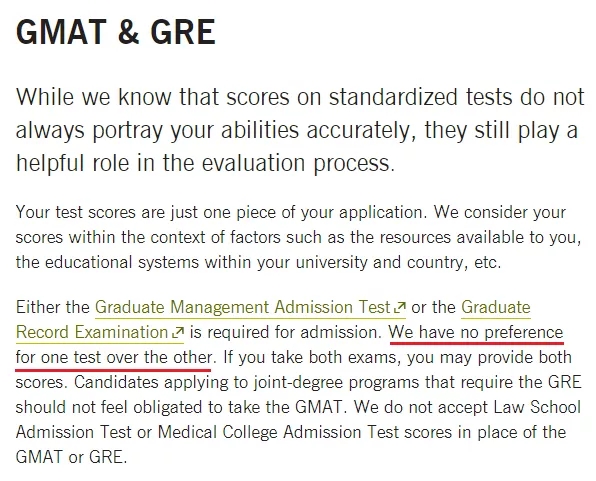Click the line starting "scores within the context"
The image size is (596, 481).
pyautogui.click(x=299, y=237)
